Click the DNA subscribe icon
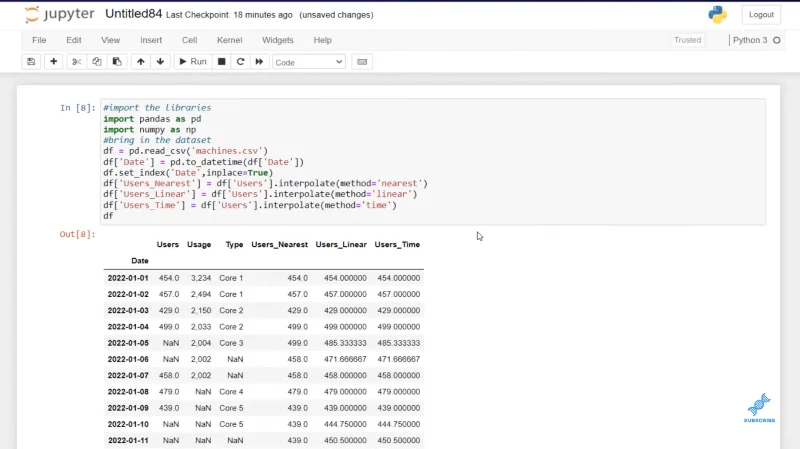The width and height of the screenshot is (800, 449). click(x=759, y=407)
